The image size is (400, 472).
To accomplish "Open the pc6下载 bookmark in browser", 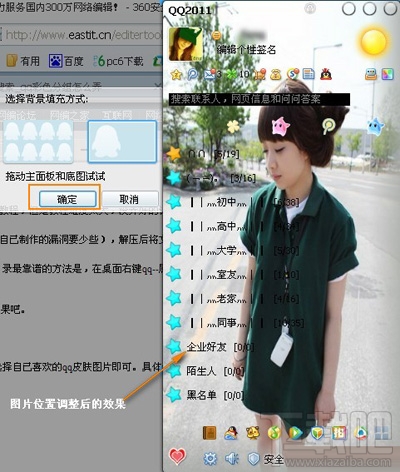I will click(118, 61).
